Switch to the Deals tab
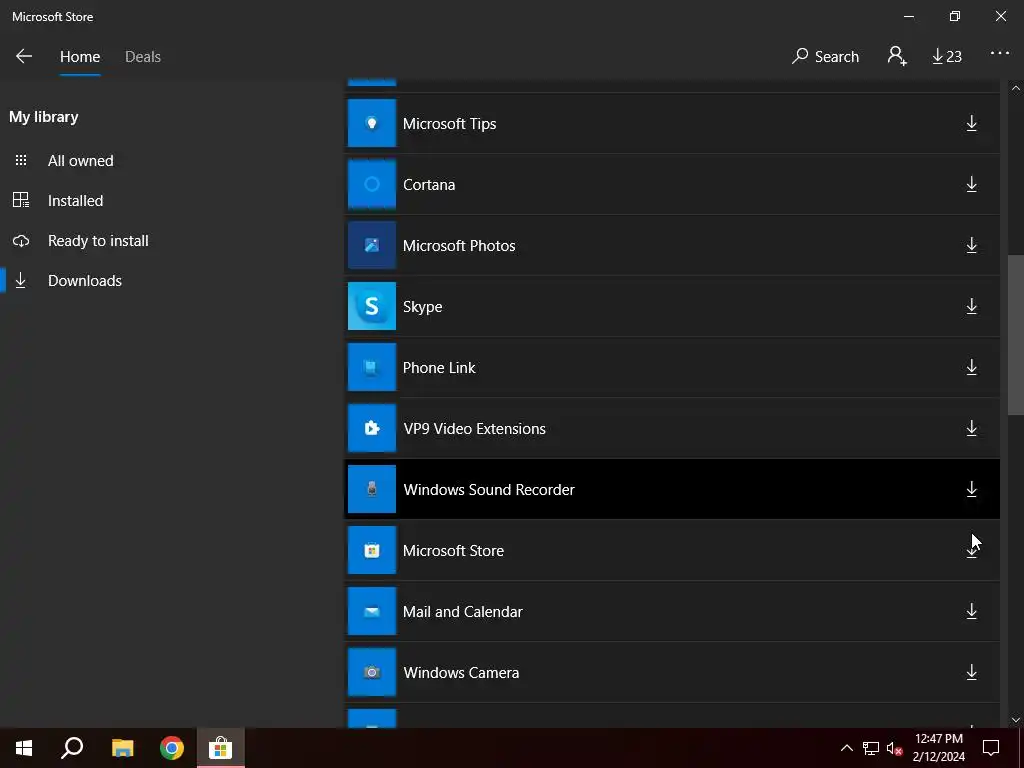The height and width of the screenshot is (768, 1024). pos(143,57)
